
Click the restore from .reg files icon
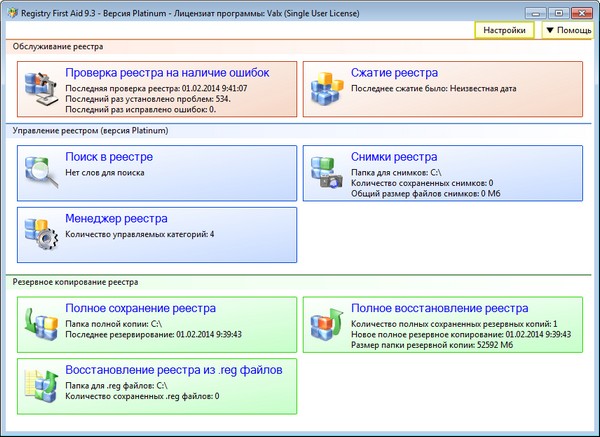[42, 385]
